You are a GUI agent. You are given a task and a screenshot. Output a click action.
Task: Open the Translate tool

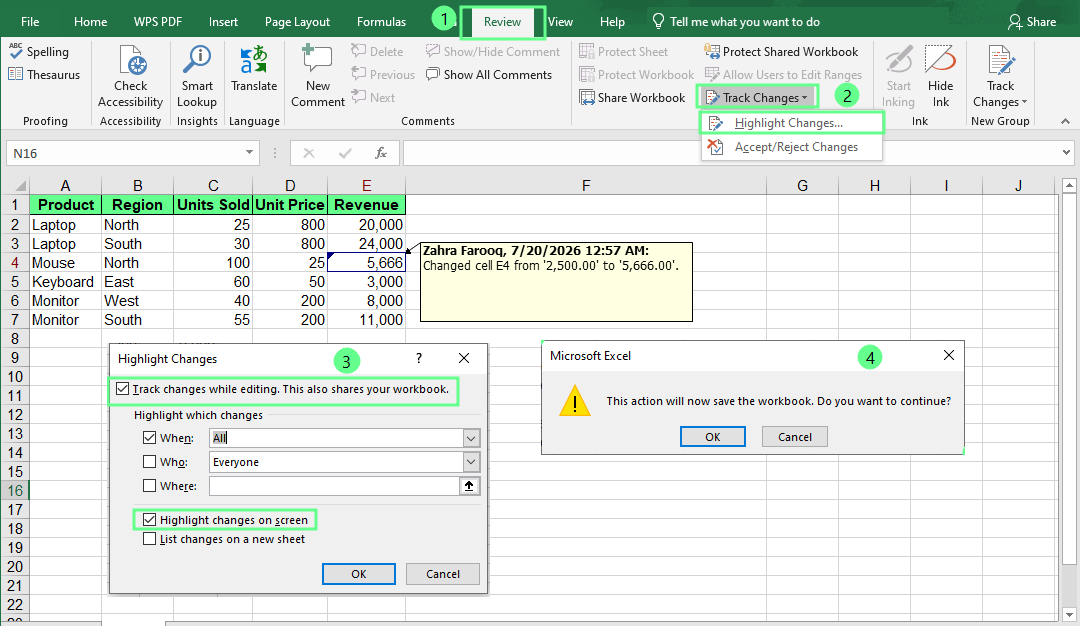253,69
